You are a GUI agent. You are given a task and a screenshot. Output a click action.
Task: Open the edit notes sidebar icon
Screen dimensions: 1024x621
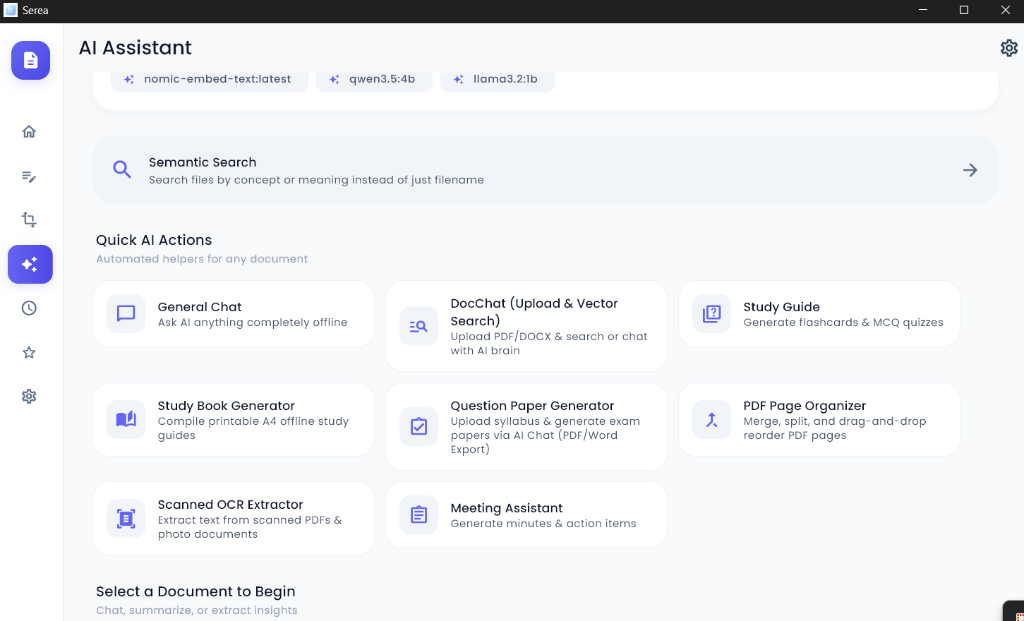click(29, 176)
